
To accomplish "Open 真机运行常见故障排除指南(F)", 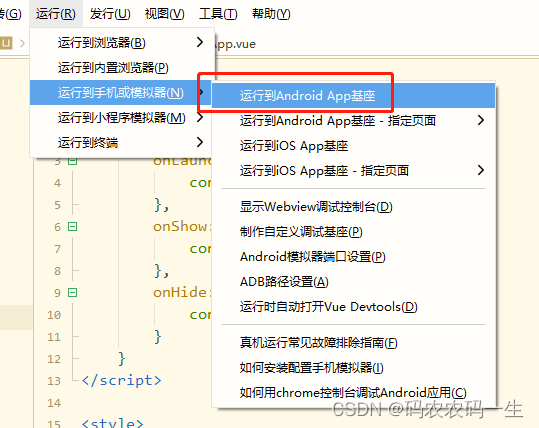I will [x=353, y=342].
